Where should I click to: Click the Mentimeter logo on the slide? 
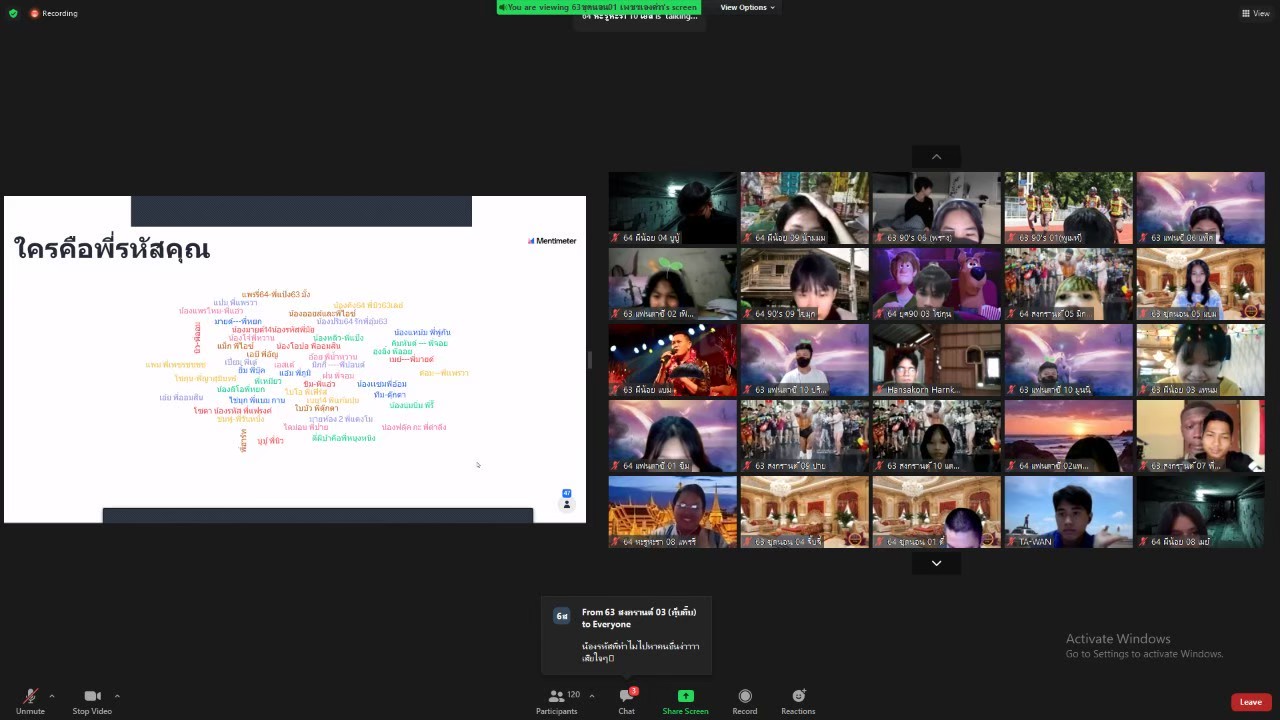click(x=552, y=240)
